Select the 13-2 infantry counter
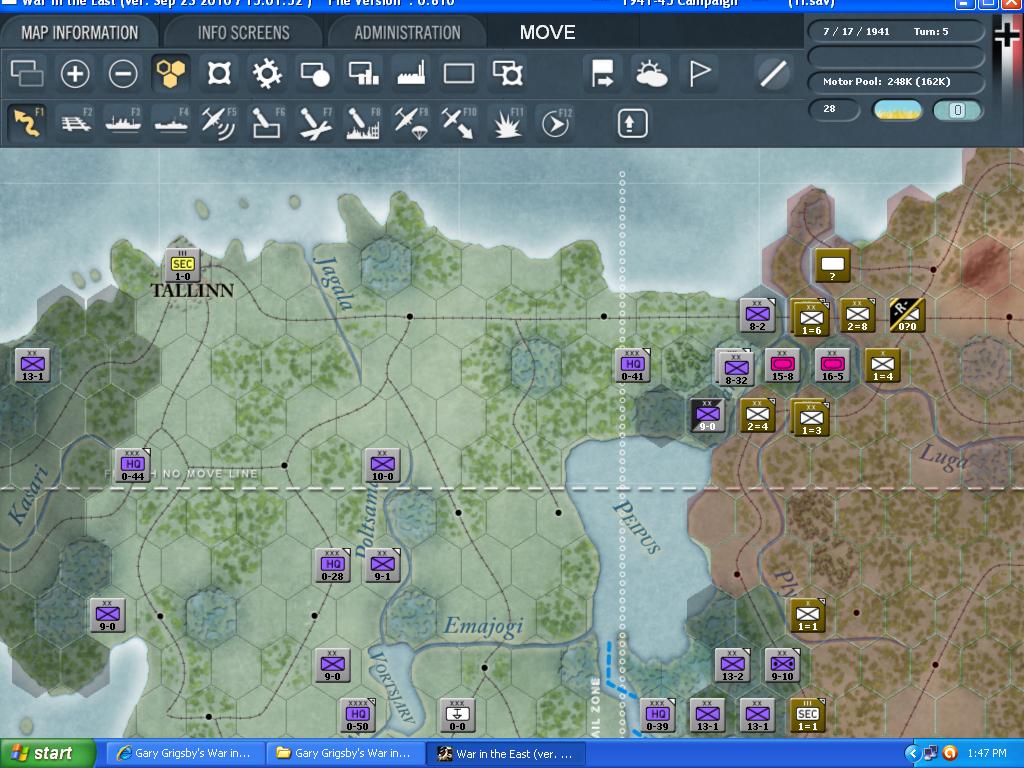 tap(732, 665)
